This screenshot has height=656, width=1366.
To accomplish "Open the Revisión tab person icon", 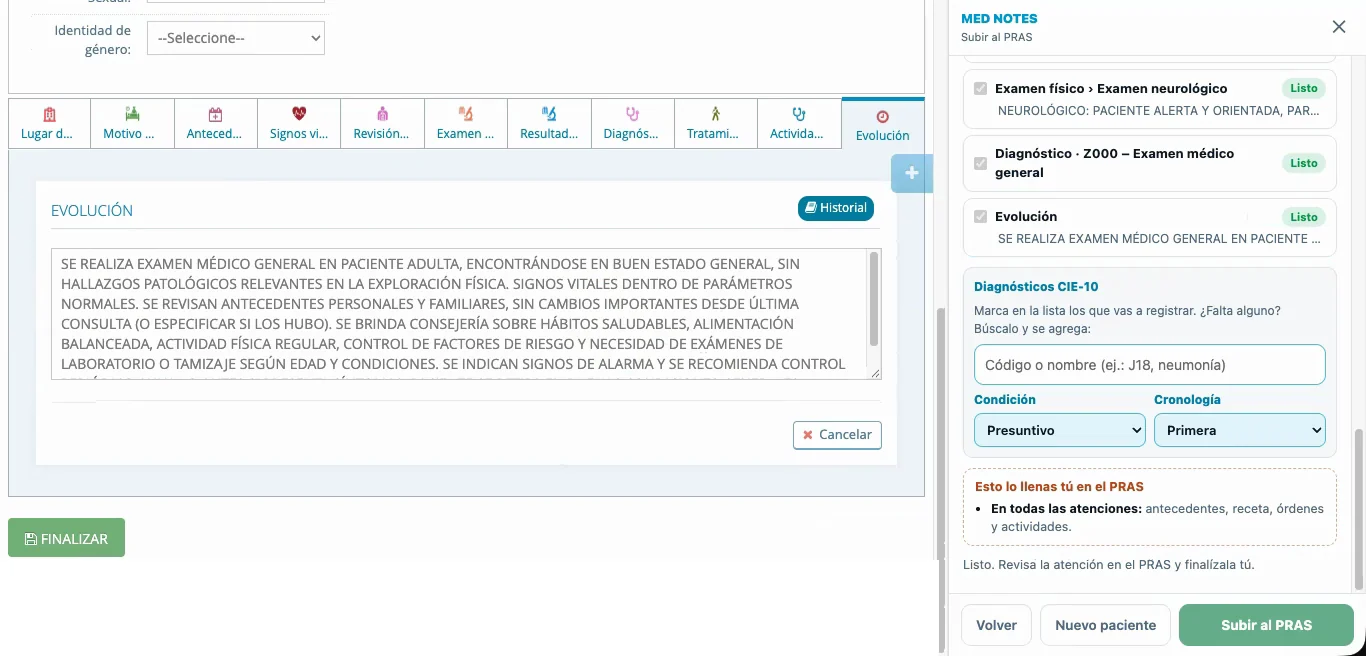I will (382, 114).
